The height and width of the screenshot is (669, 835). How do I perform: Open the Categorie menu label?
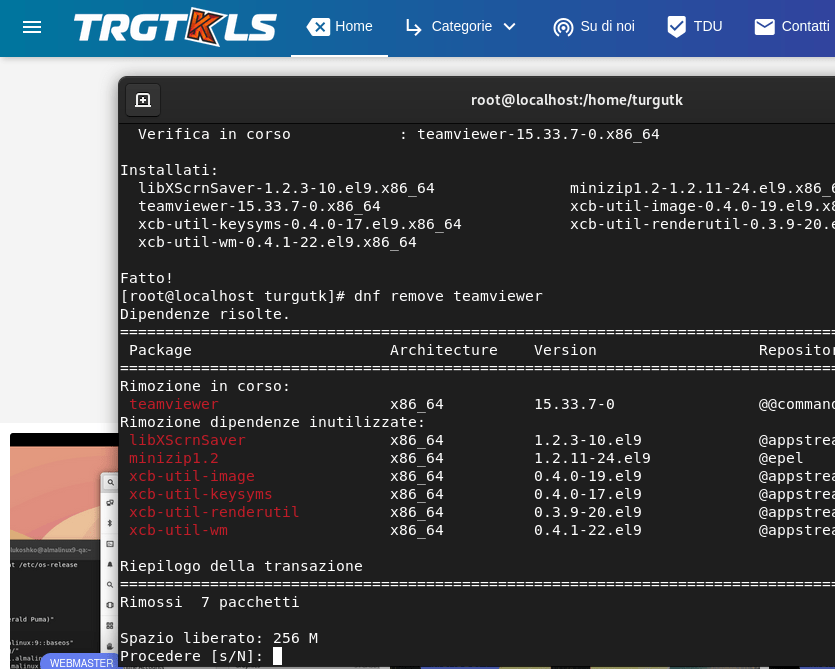point(461,27)
